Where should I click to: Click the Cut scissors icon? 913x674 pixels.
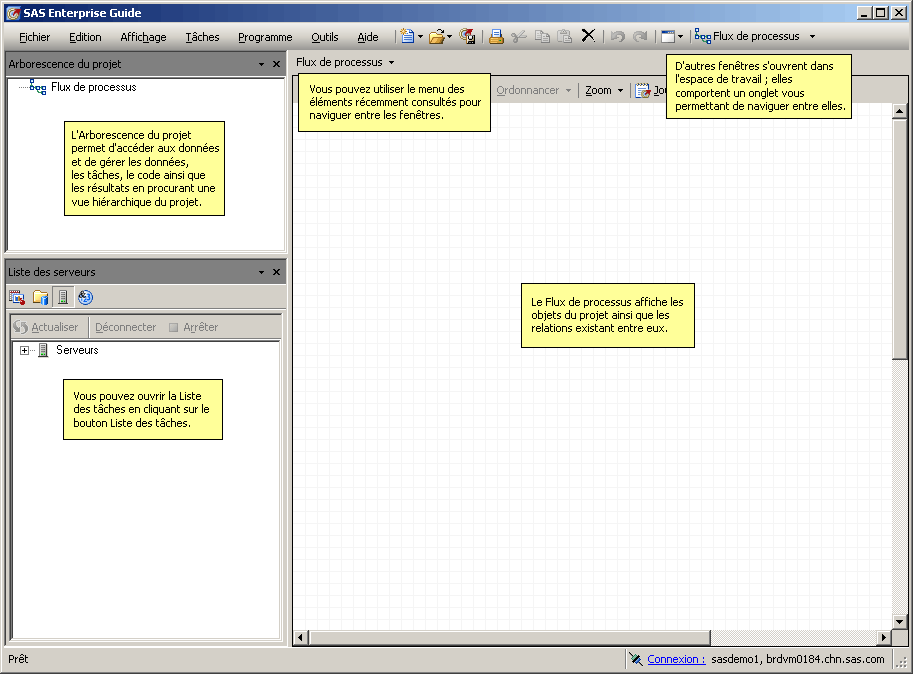tap(518, 37)
